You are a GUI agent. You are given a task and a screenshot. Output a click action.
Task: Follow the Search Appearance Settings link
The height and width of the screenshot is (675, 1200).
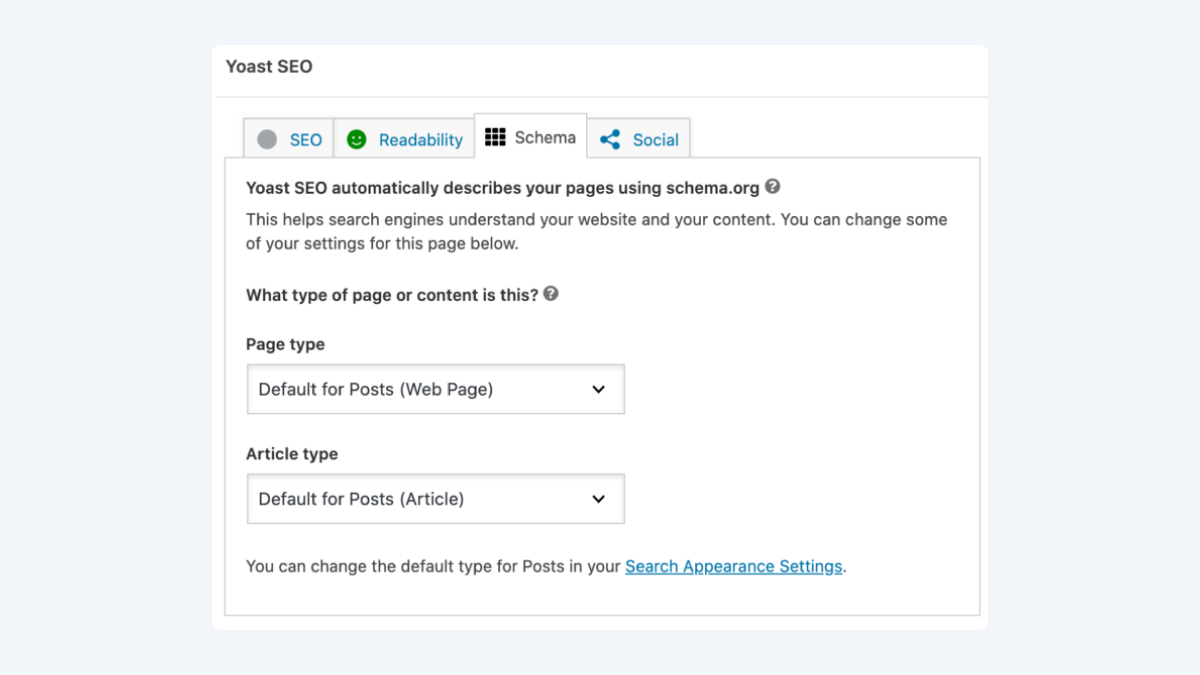coord(733,566)
